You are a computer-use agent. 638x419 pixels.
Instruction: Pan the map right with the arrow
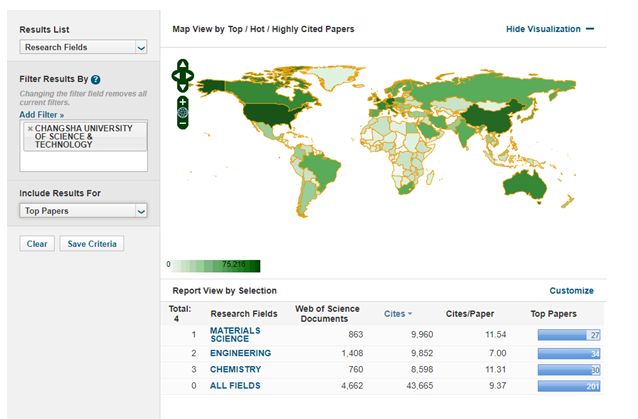190,76
